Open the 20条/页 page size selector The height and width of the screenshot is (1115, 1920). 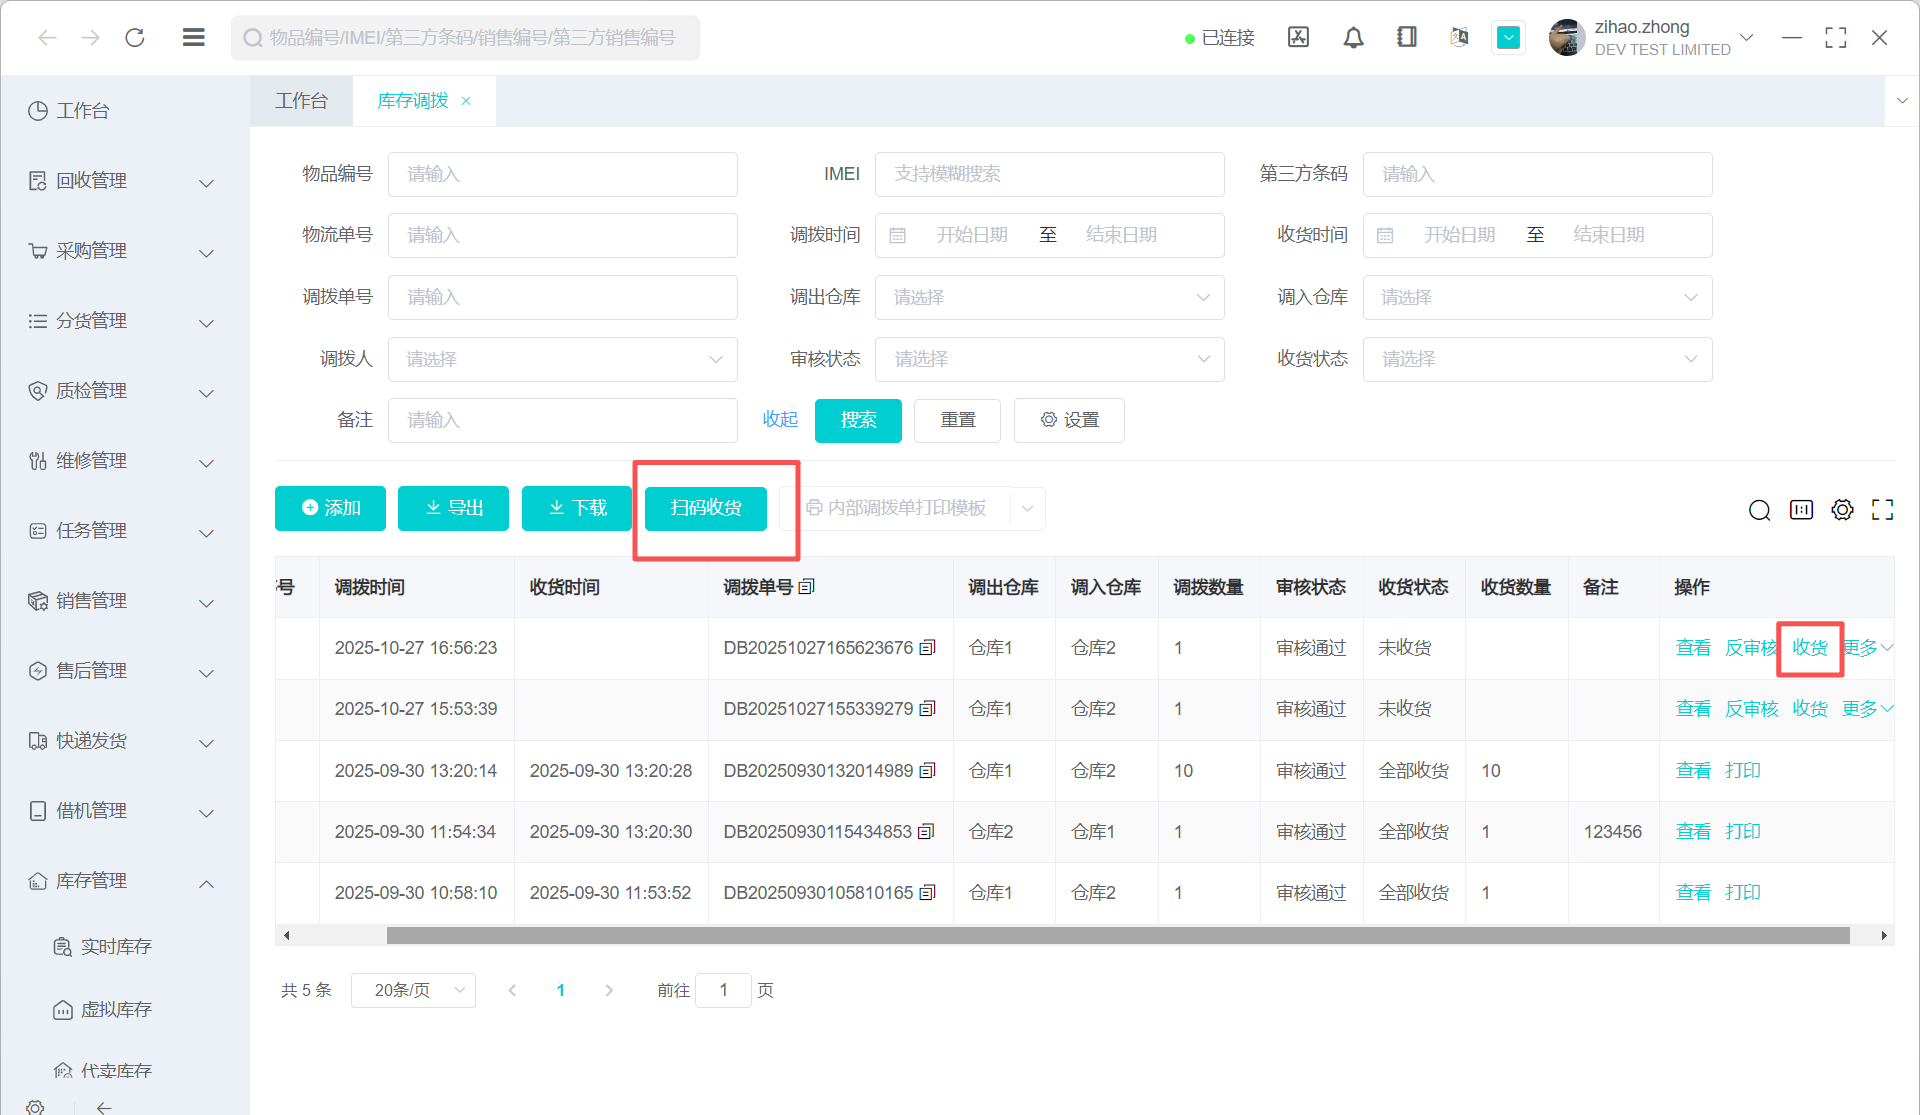[413, 990]
